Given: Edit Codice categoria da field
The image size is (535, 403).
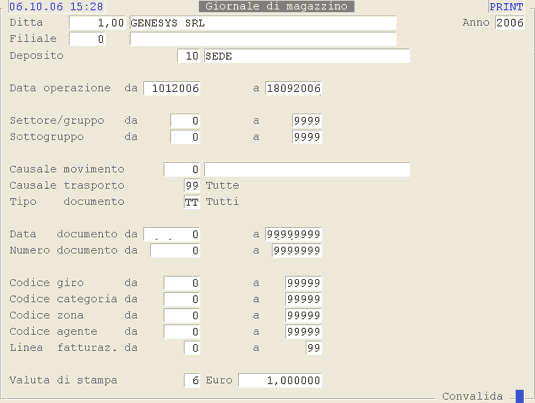Looking at the screenshot, I should click(182, 299).
